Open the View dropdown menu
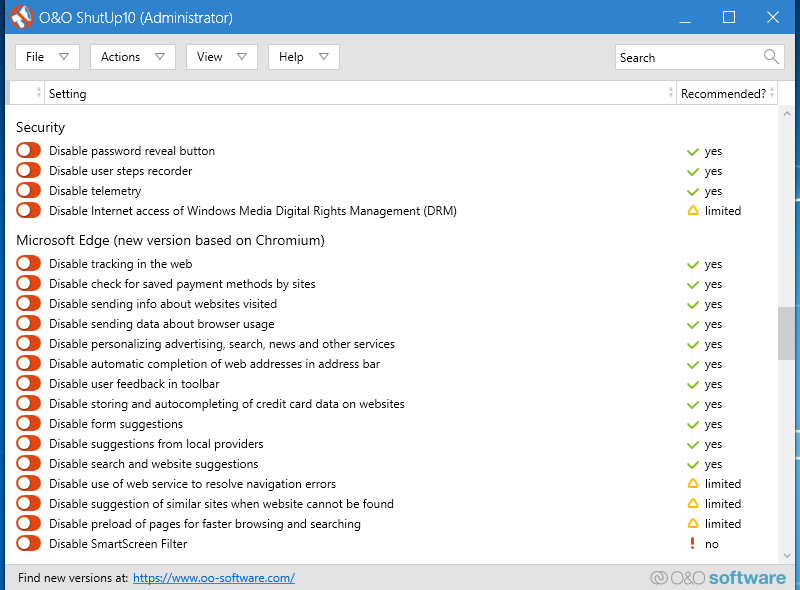The height and width of the screenshot is (590, 800). [x=222, y=57]
